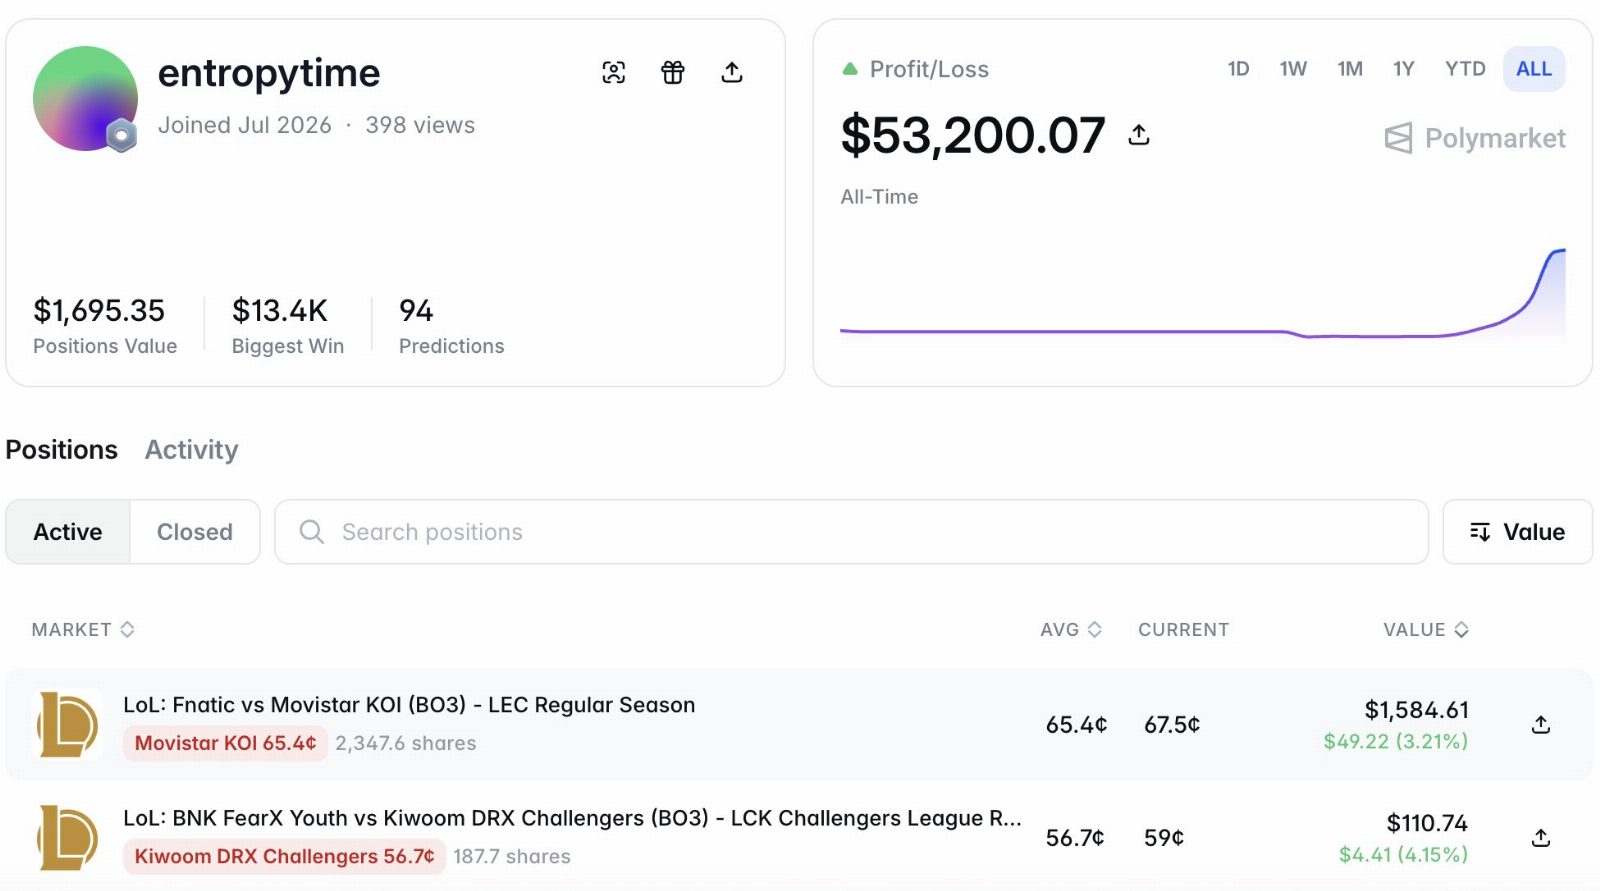Share the profit/loss amount

[x=1139, y=134]
